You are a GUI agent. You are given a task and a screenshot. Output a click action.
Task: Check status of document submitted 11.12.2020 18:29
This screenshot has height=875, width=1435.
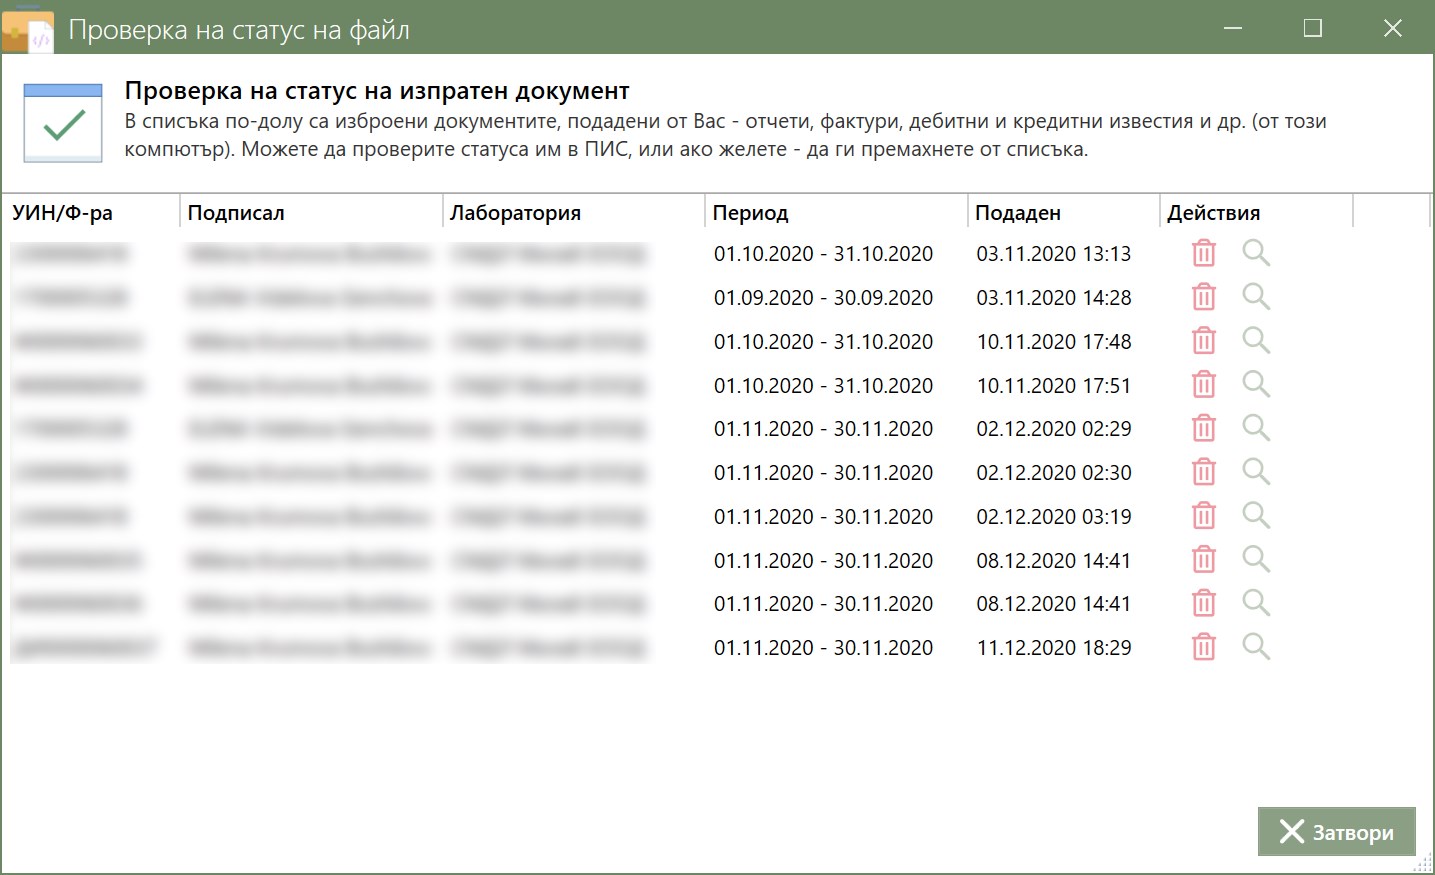pos(1256,648)
